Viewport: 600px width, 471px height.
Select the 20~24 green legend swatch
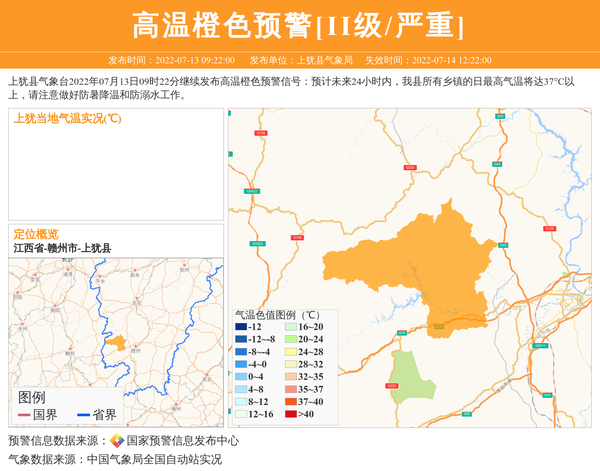pyautogui.click(x=291, y=340)
